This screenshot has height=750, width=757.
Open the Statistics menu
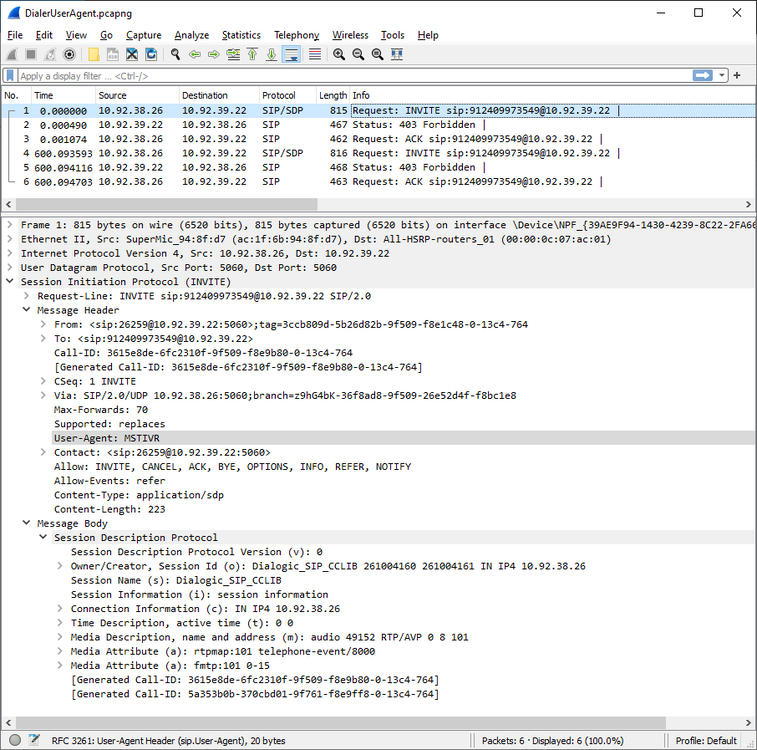240,35
